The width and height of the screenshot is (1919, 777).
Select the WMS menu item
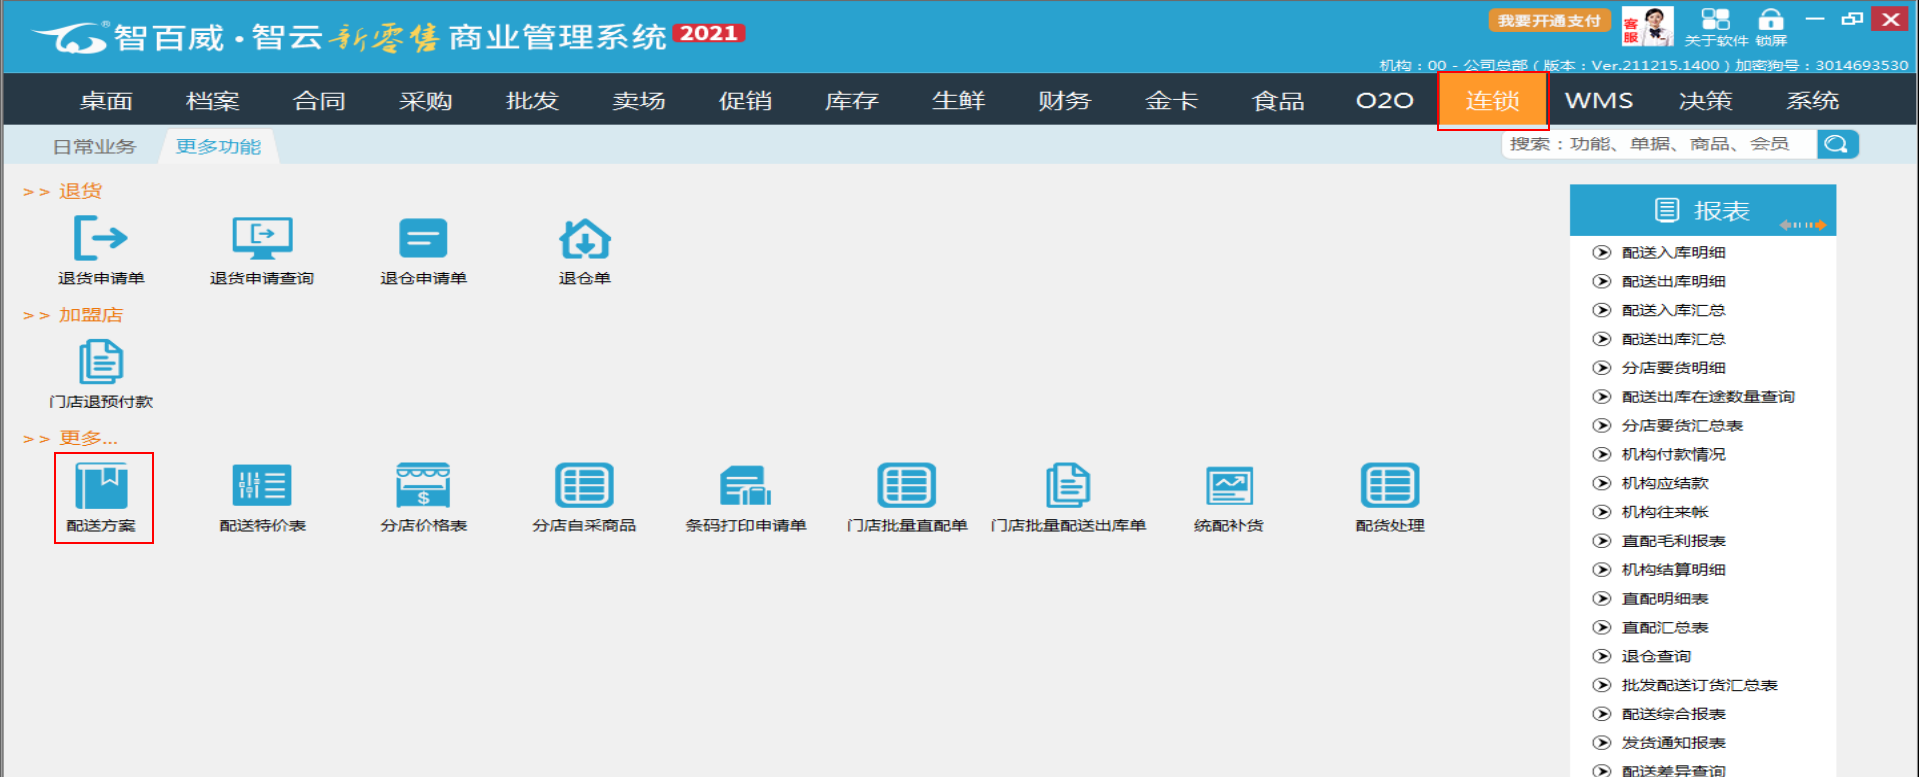(x=1598, y=101)
